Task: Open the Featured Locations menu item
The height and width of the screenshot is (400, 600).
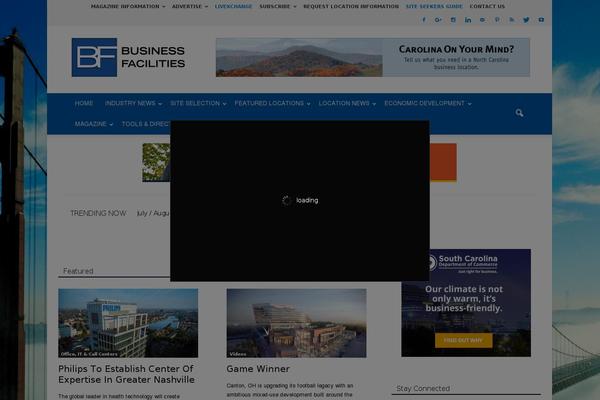Action: pos(269,103)
